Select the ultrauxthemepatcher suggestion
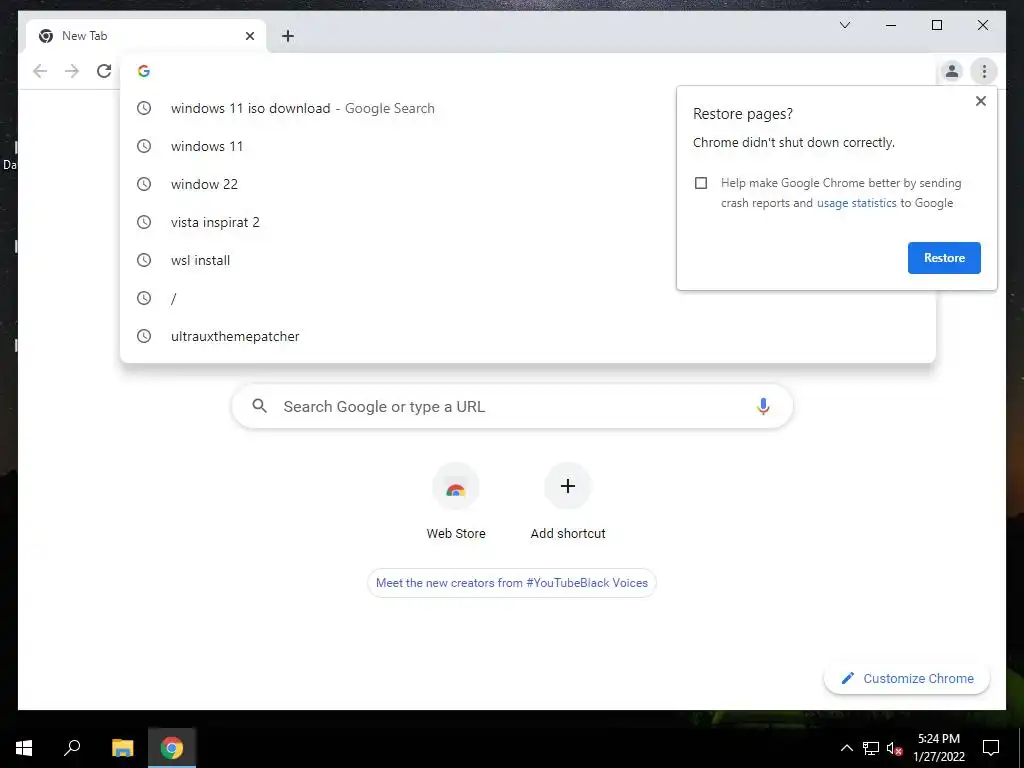Image resolution: width=1024 pixels, height=768 pixels. click(528, 336)
